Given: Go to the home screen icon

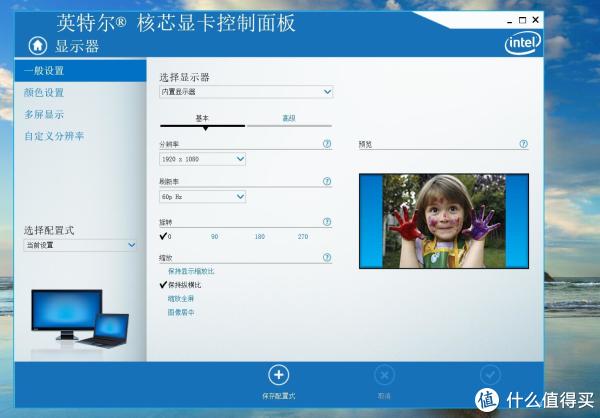Looking at the screenshot, I should coord(38,46).
